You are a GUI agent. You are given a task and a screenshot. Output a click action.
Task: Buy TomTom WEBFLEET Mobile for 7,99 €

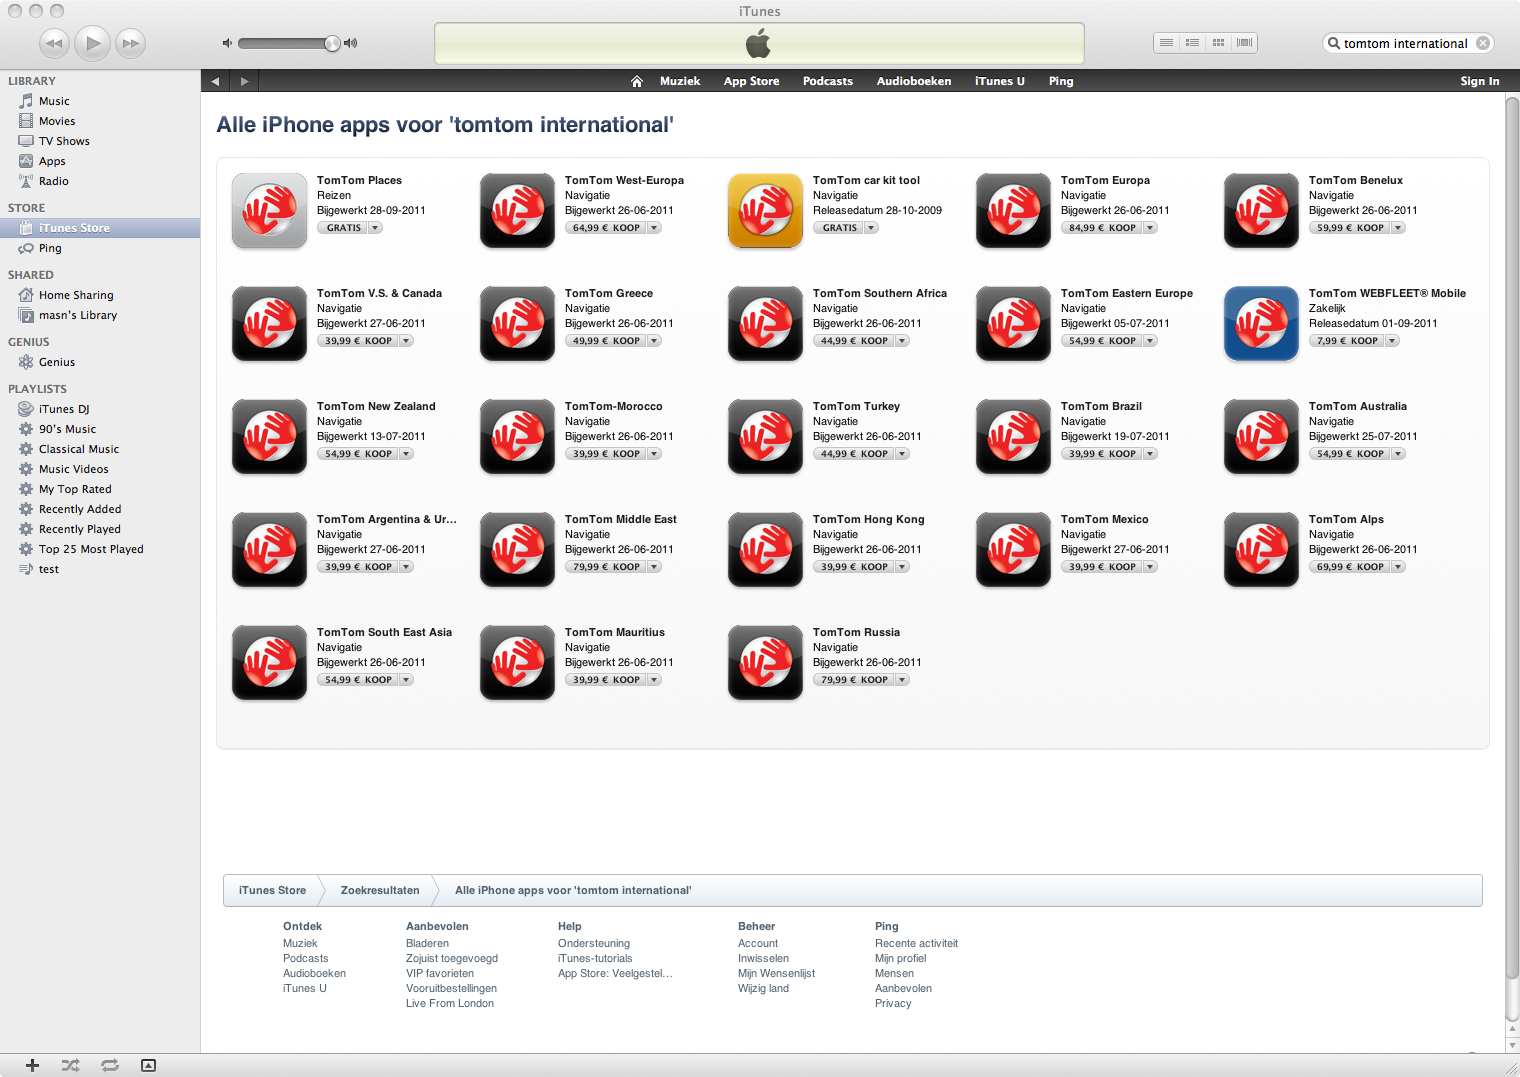tap(1347, 341)
